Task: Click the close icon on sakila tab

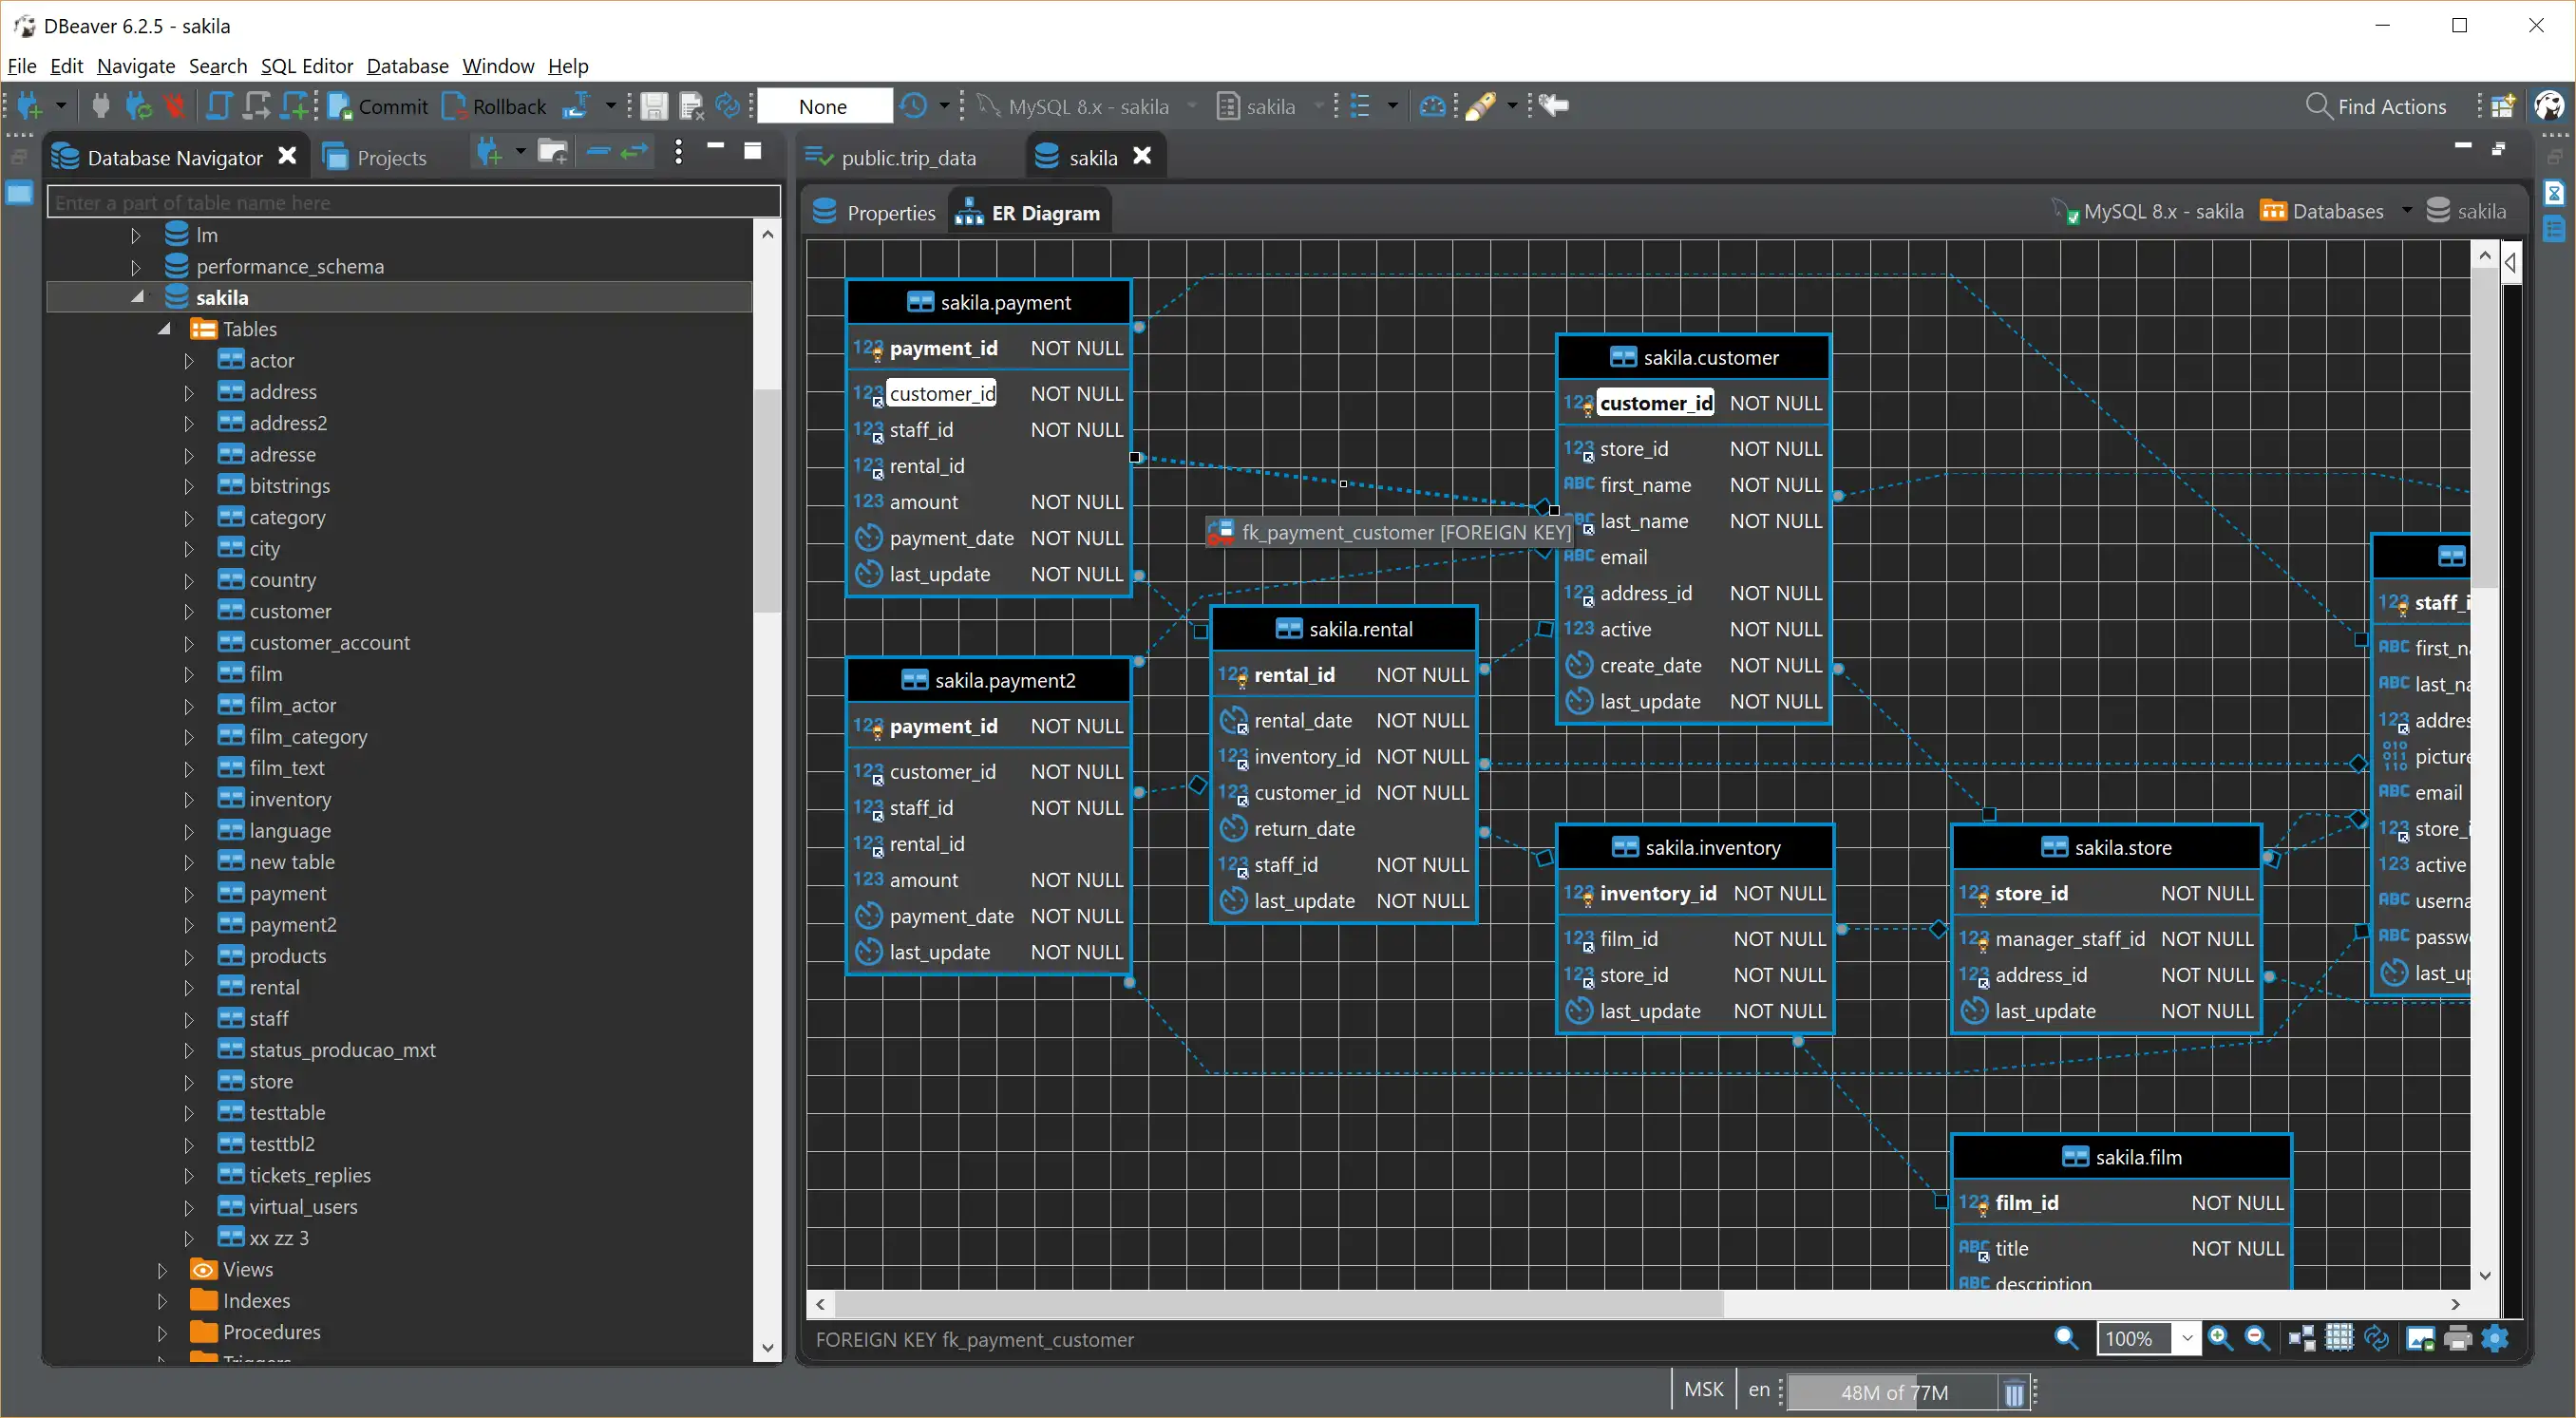Action: (1142, 156)
